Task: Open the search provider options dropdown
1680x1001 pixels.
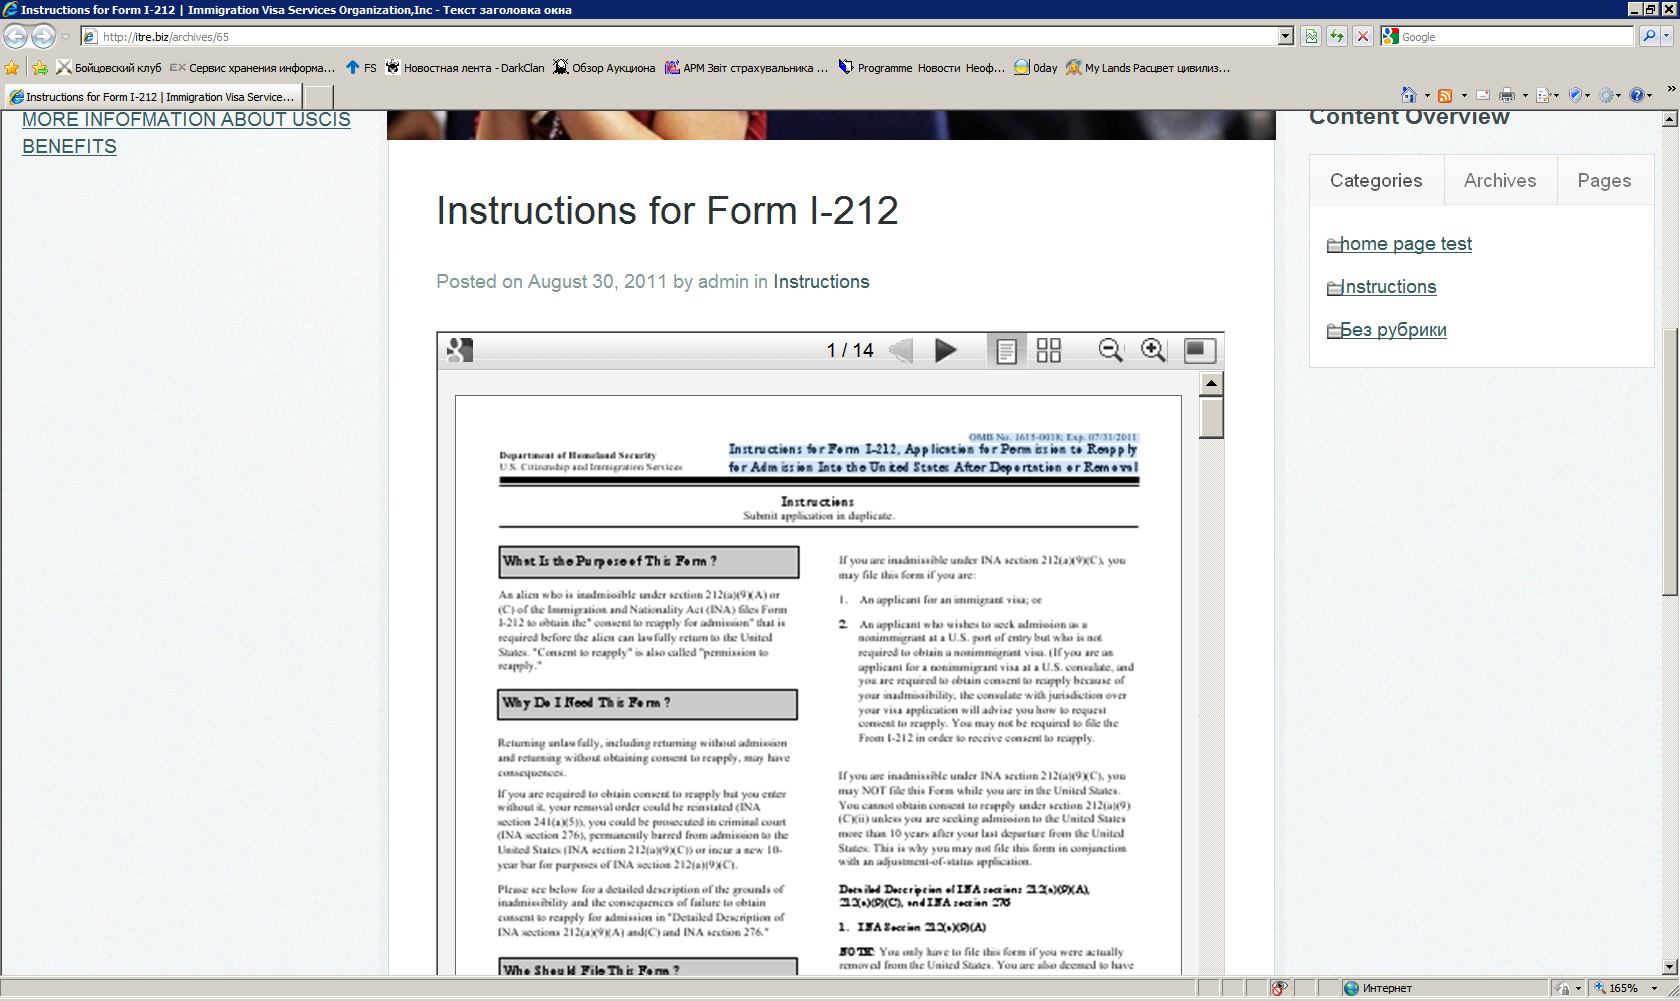Action: pyautogui.click(x=1667, y=37)
